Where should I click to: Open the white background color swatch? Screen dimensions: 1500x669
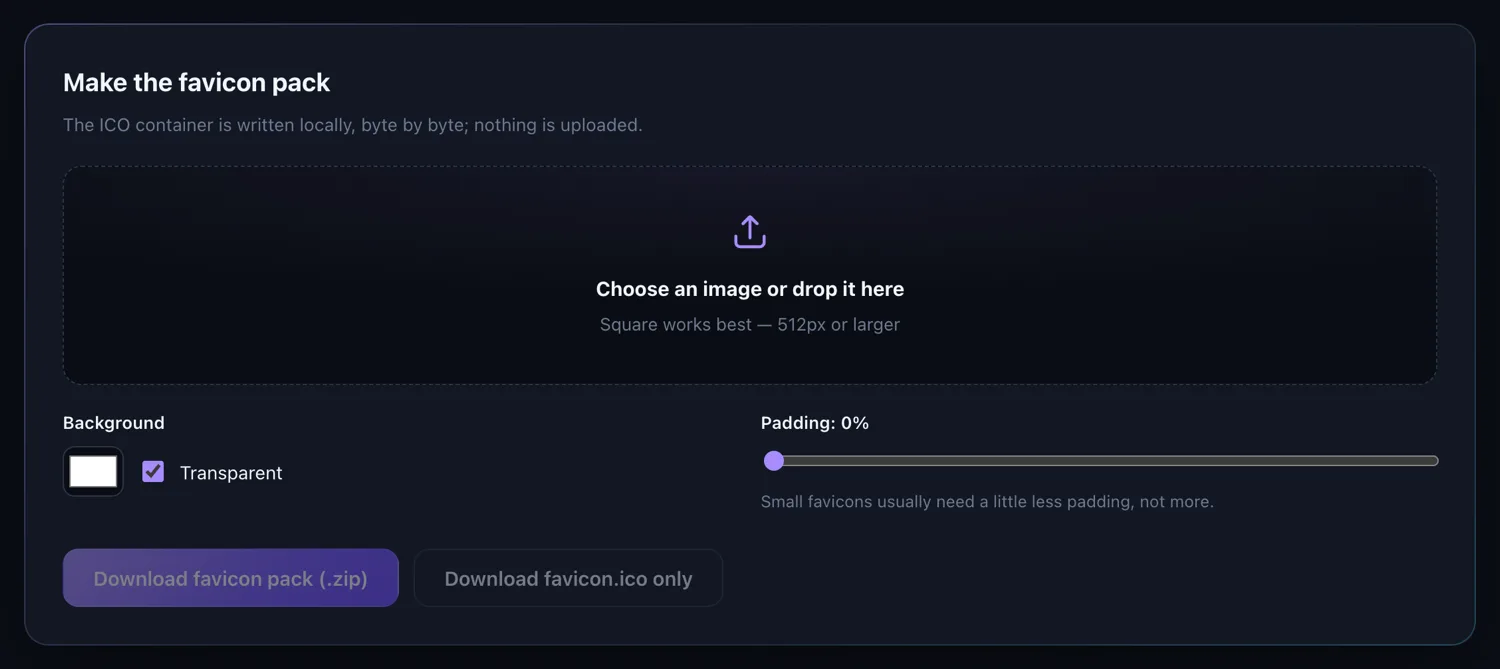(x=93, y=472)
